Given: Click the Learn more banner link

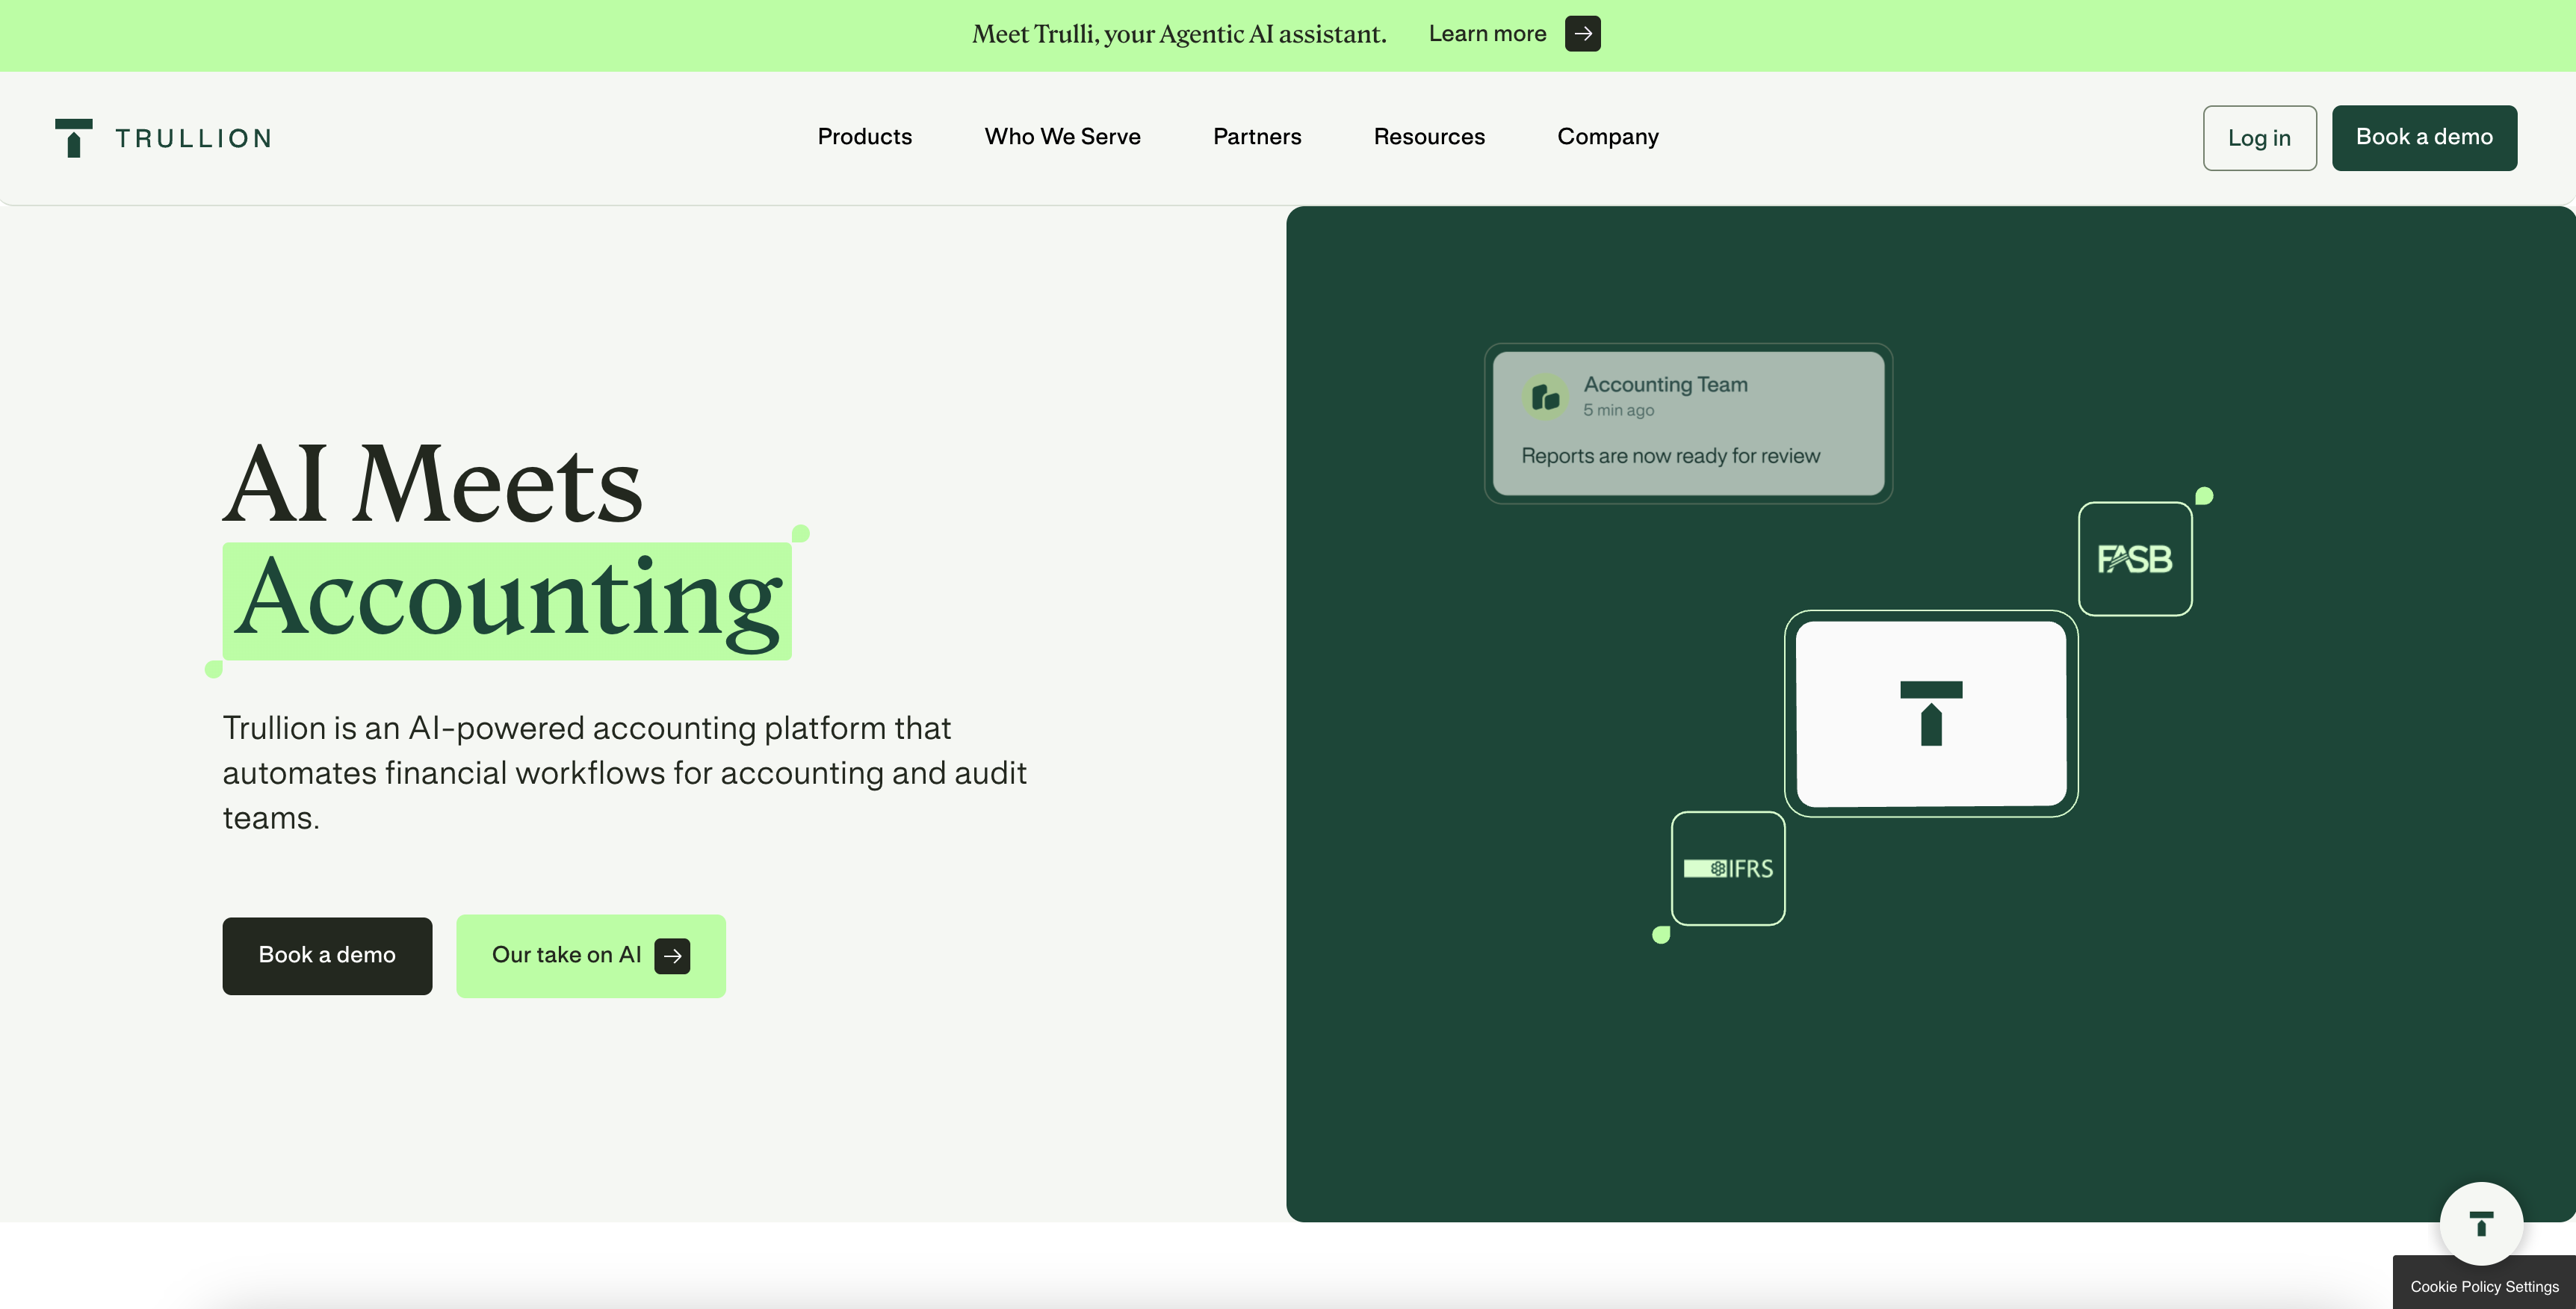Looking at the screenshot, I should coord(1488,33).
